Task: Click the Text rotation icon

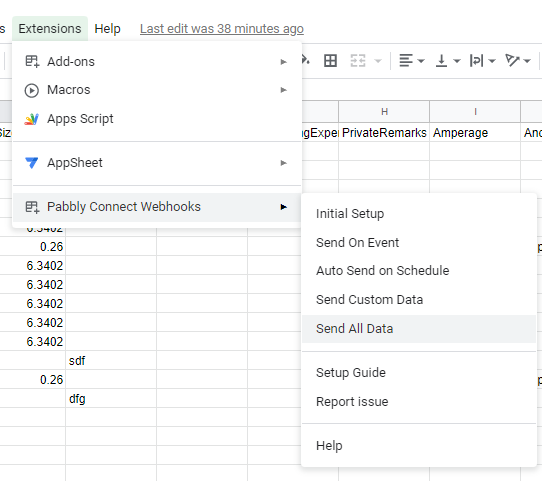Action: click(512, 60)
